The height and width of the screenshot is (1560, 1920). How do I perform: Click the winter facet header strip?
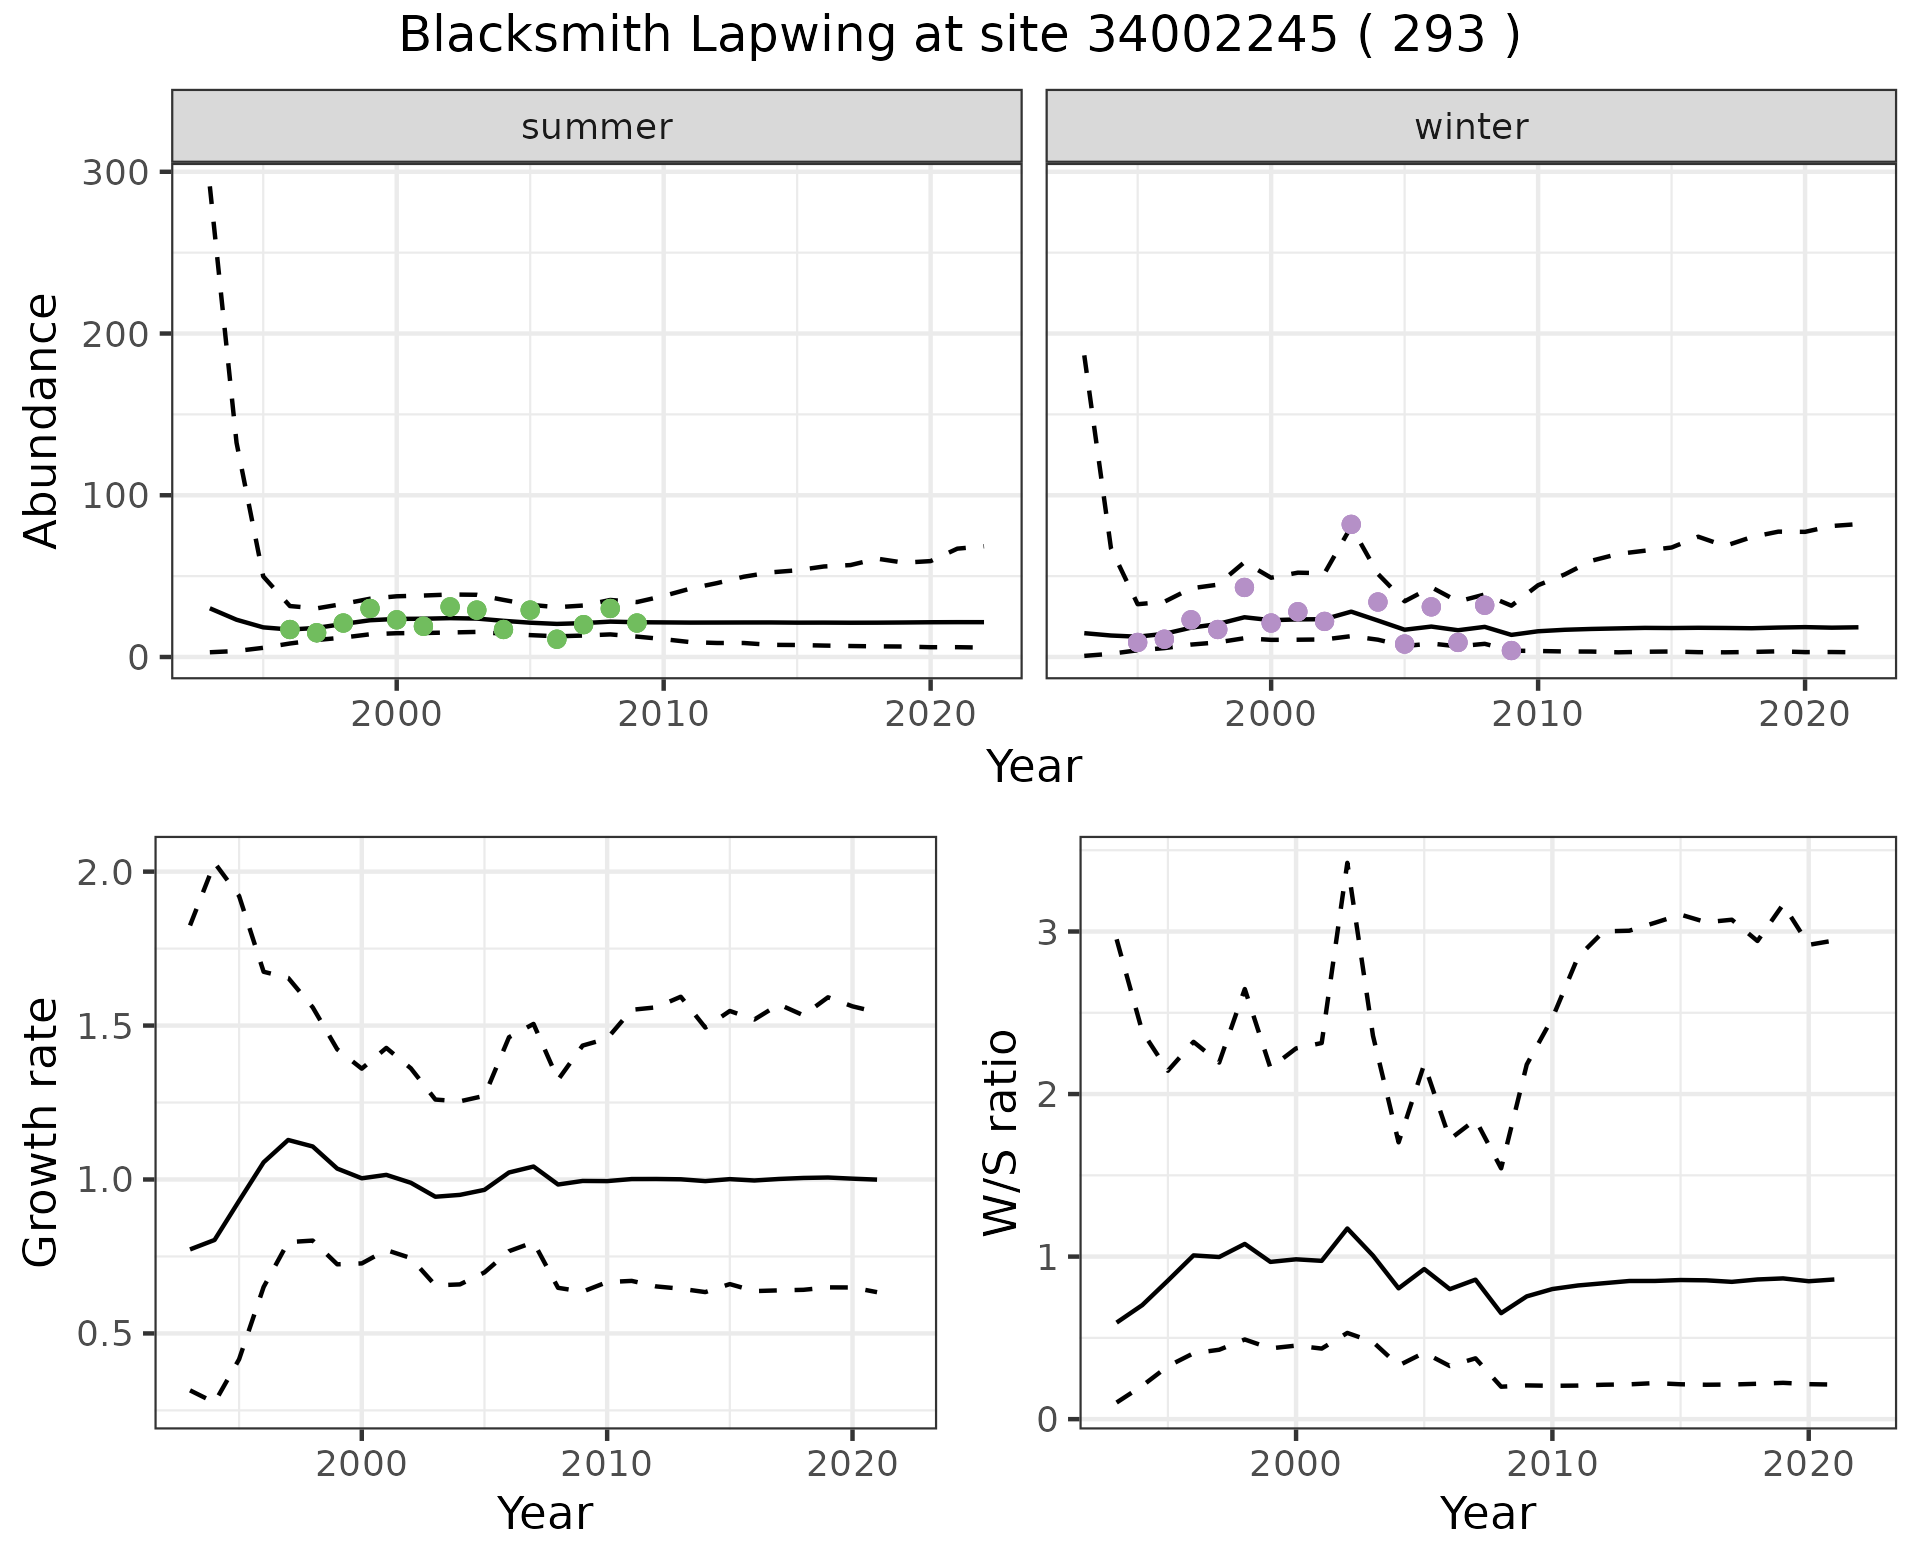coord(1470,127)
